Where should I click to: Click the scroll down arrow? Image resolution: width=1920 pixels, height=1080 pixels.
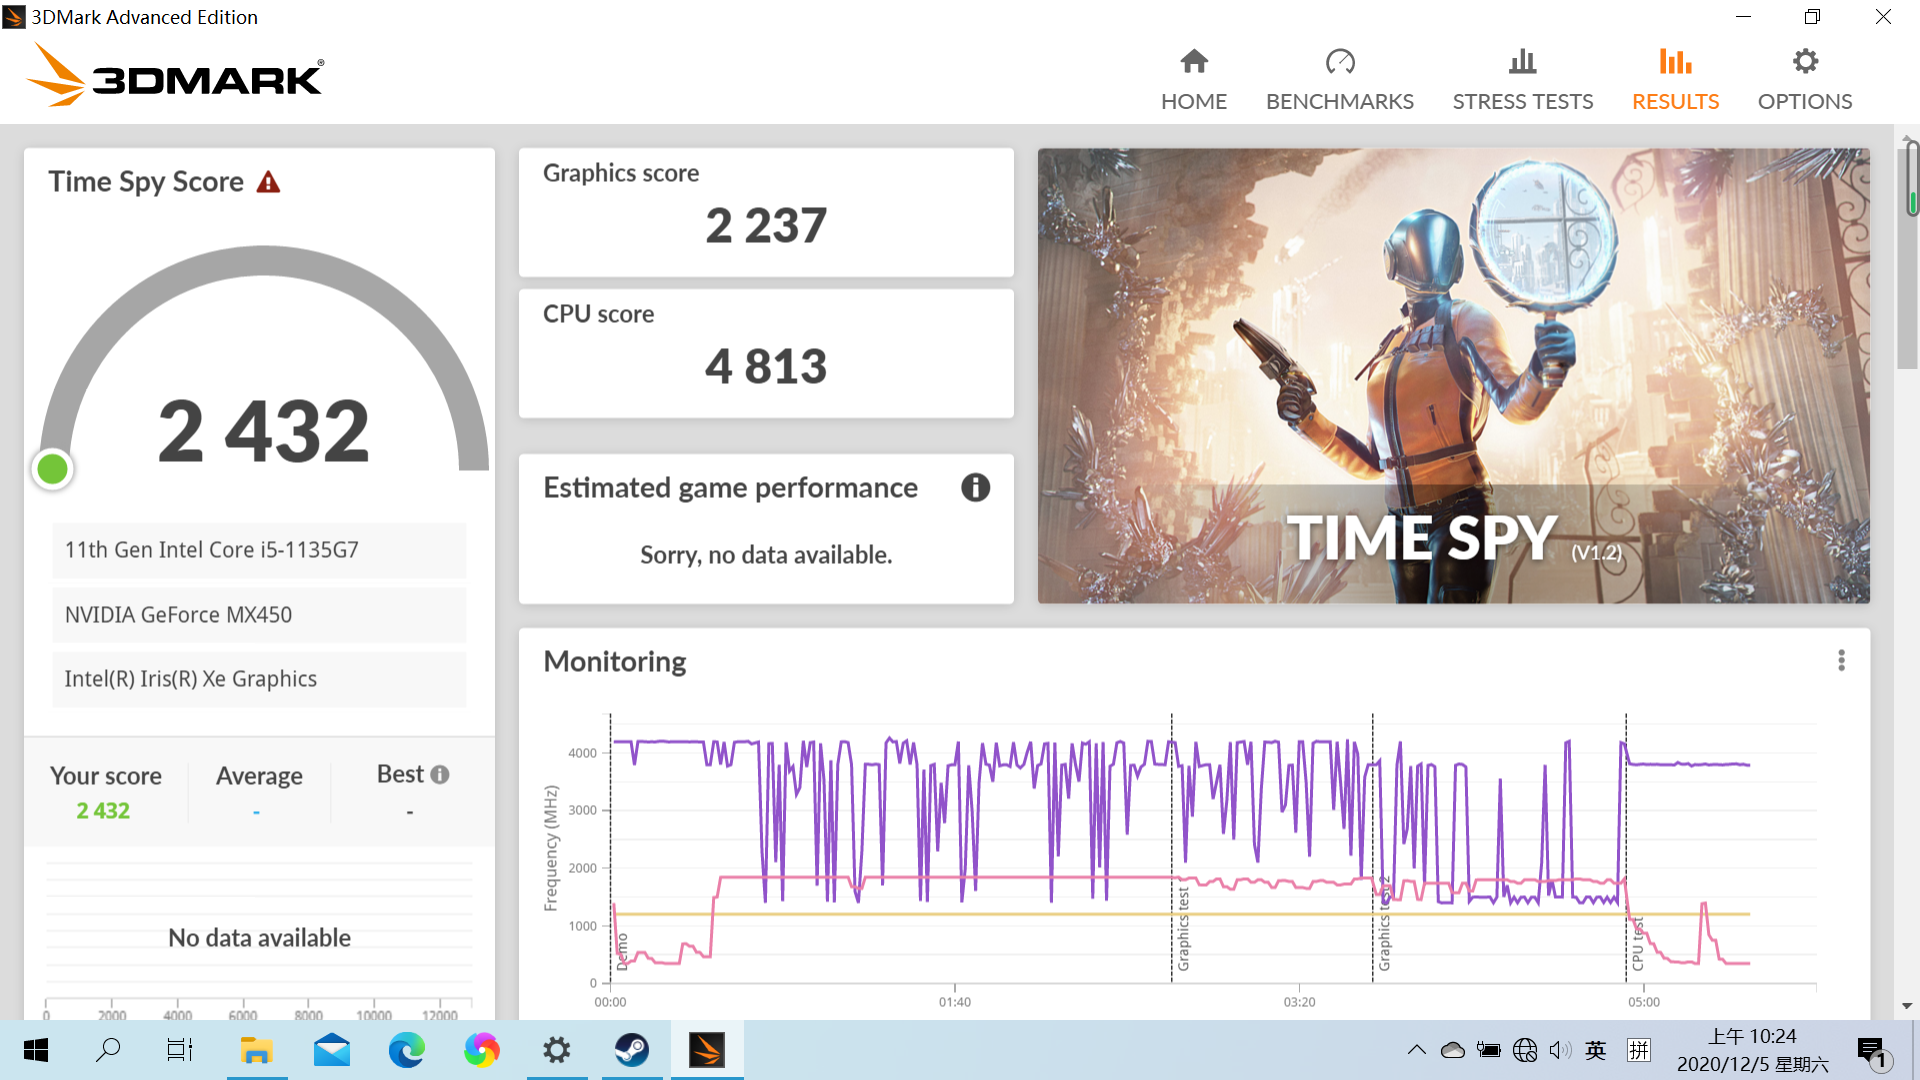click(1907, 1006)
